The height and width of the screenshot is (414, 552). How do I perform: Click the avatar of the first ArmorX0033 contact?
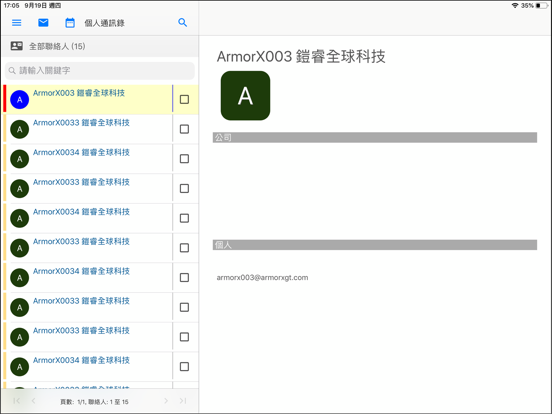coord(20,129)
